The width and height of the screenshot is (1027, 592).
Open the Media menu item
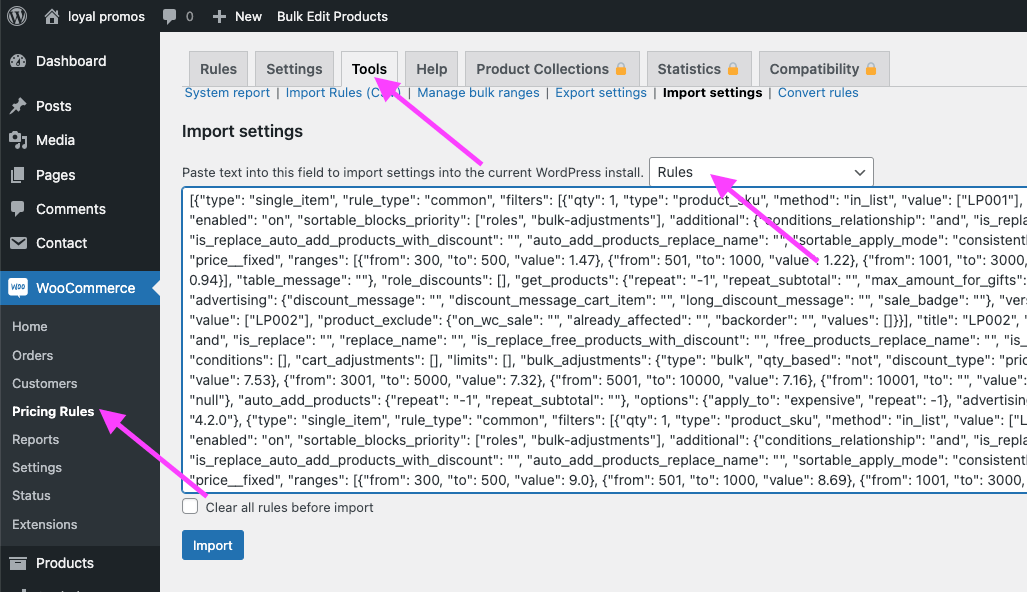click(55, 140)
